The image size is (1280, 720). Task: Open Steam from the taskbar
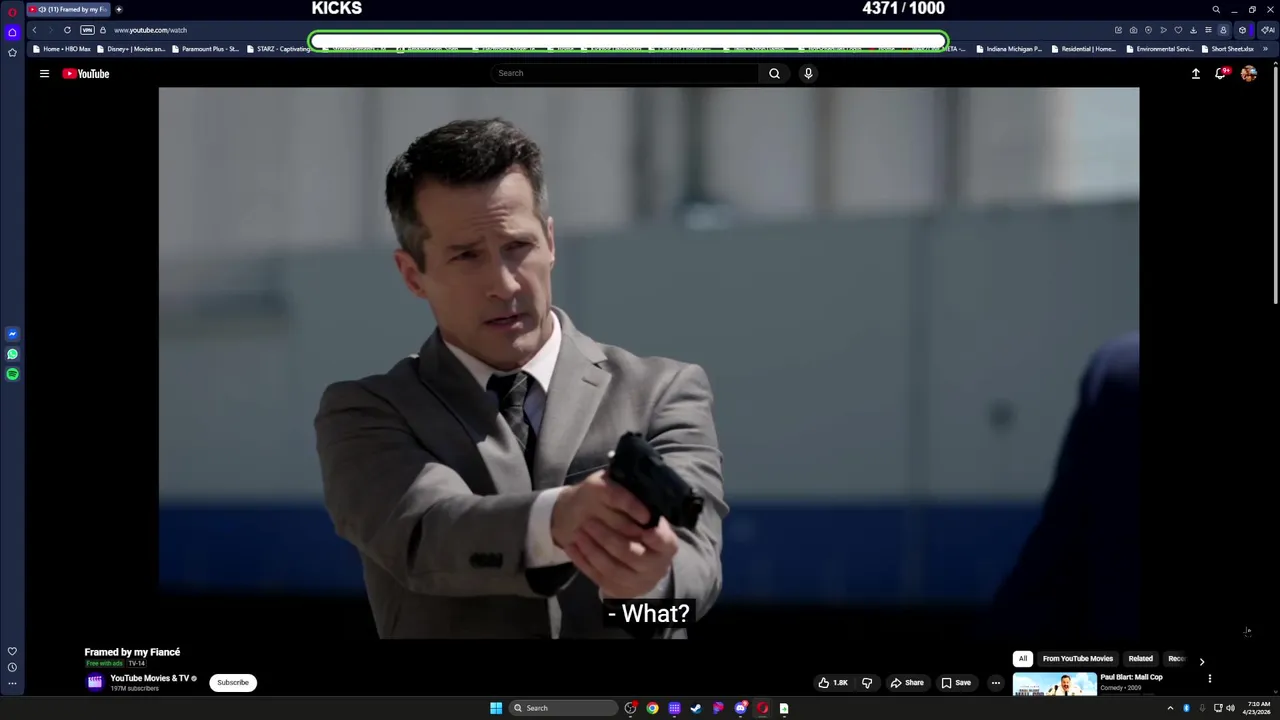(x=696, y=708)
